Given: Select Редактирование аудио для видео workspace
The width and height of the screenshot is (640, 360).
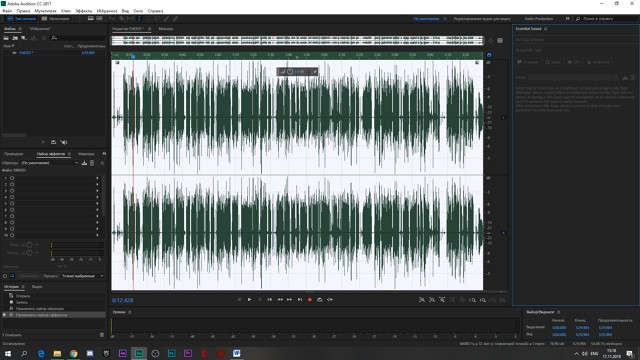Looking at the screenshot, I should point(482,19).
